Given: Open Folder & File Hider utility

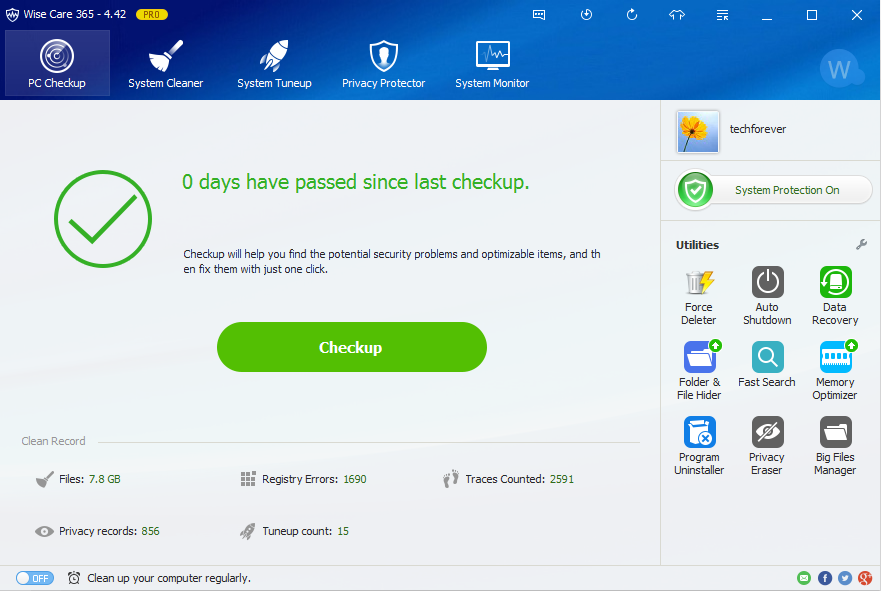Looking at the screenshot, I should click(x=698, y=371).
